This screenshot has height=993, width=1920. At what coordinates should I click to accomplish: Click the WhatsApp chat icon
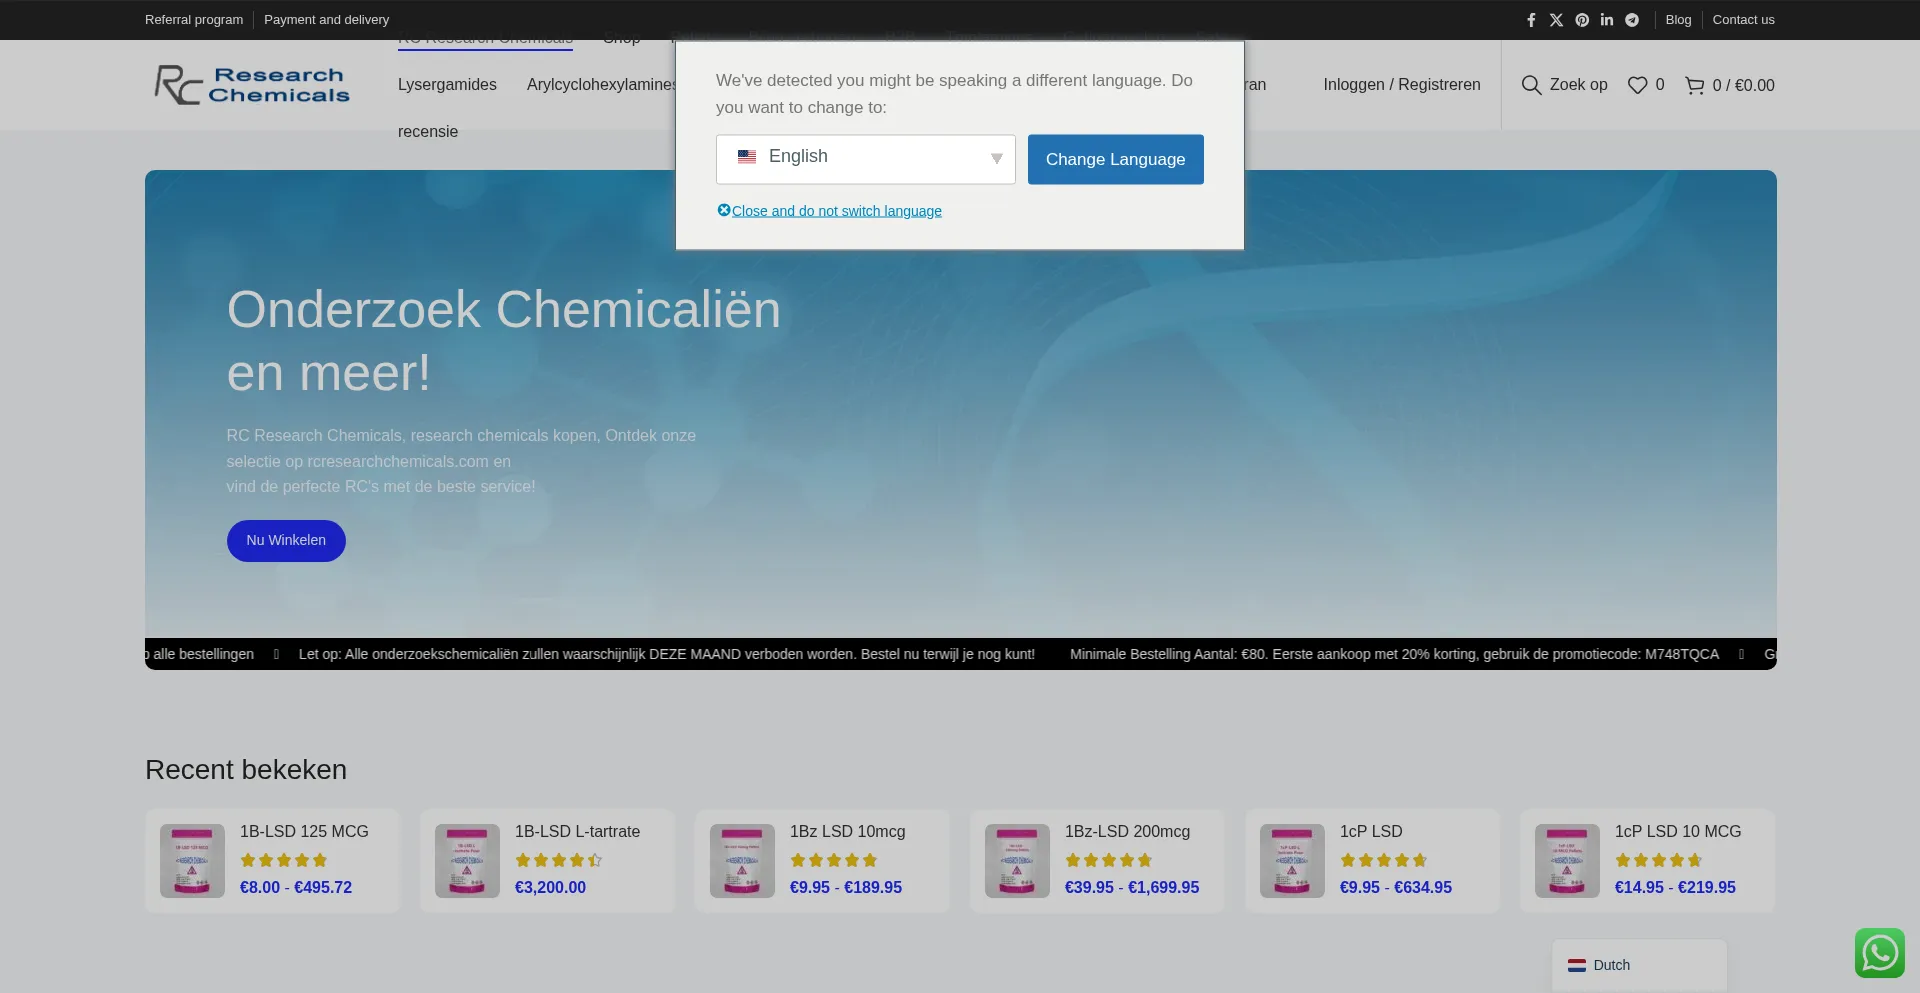click(1880, 953)
